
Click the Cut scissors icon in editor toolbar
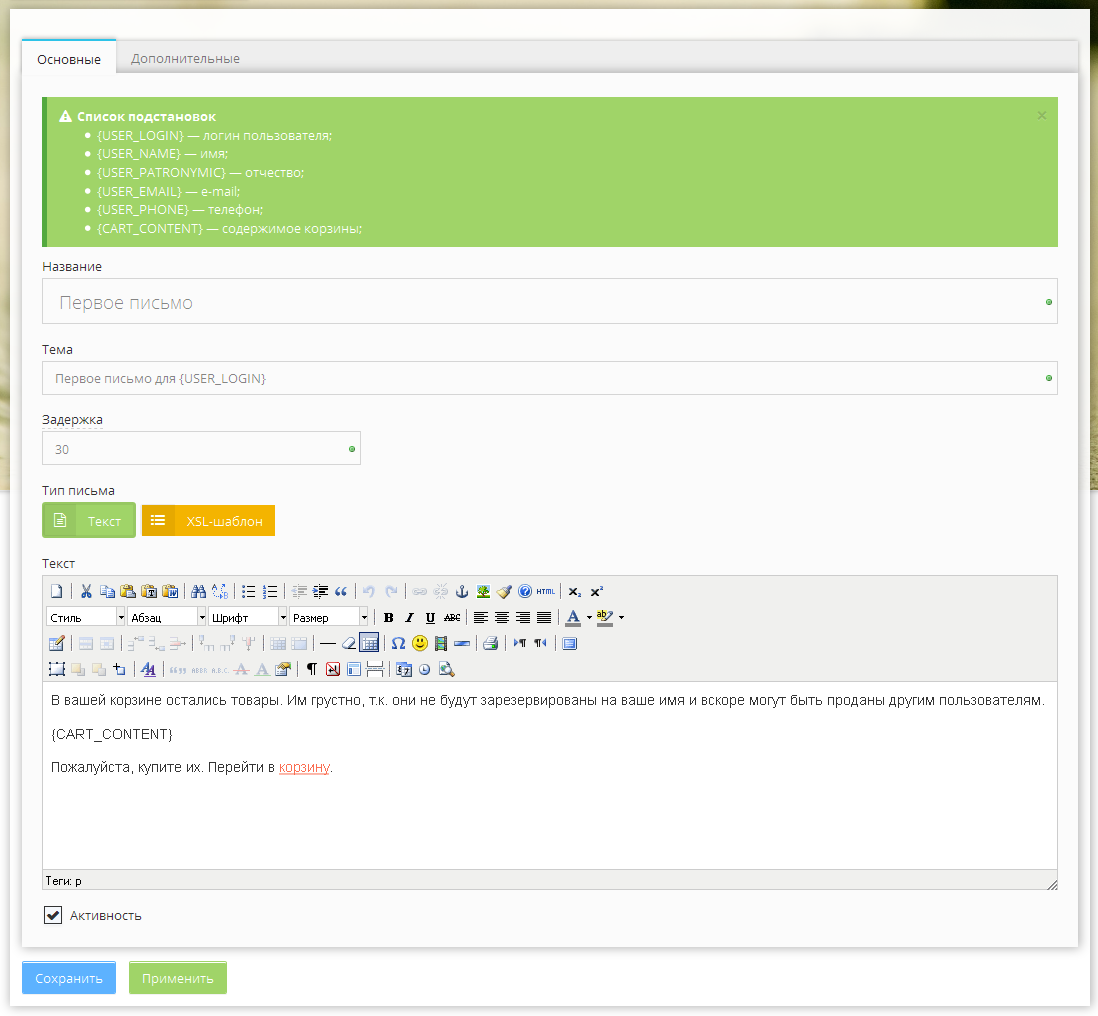click(x=86, y=591)
